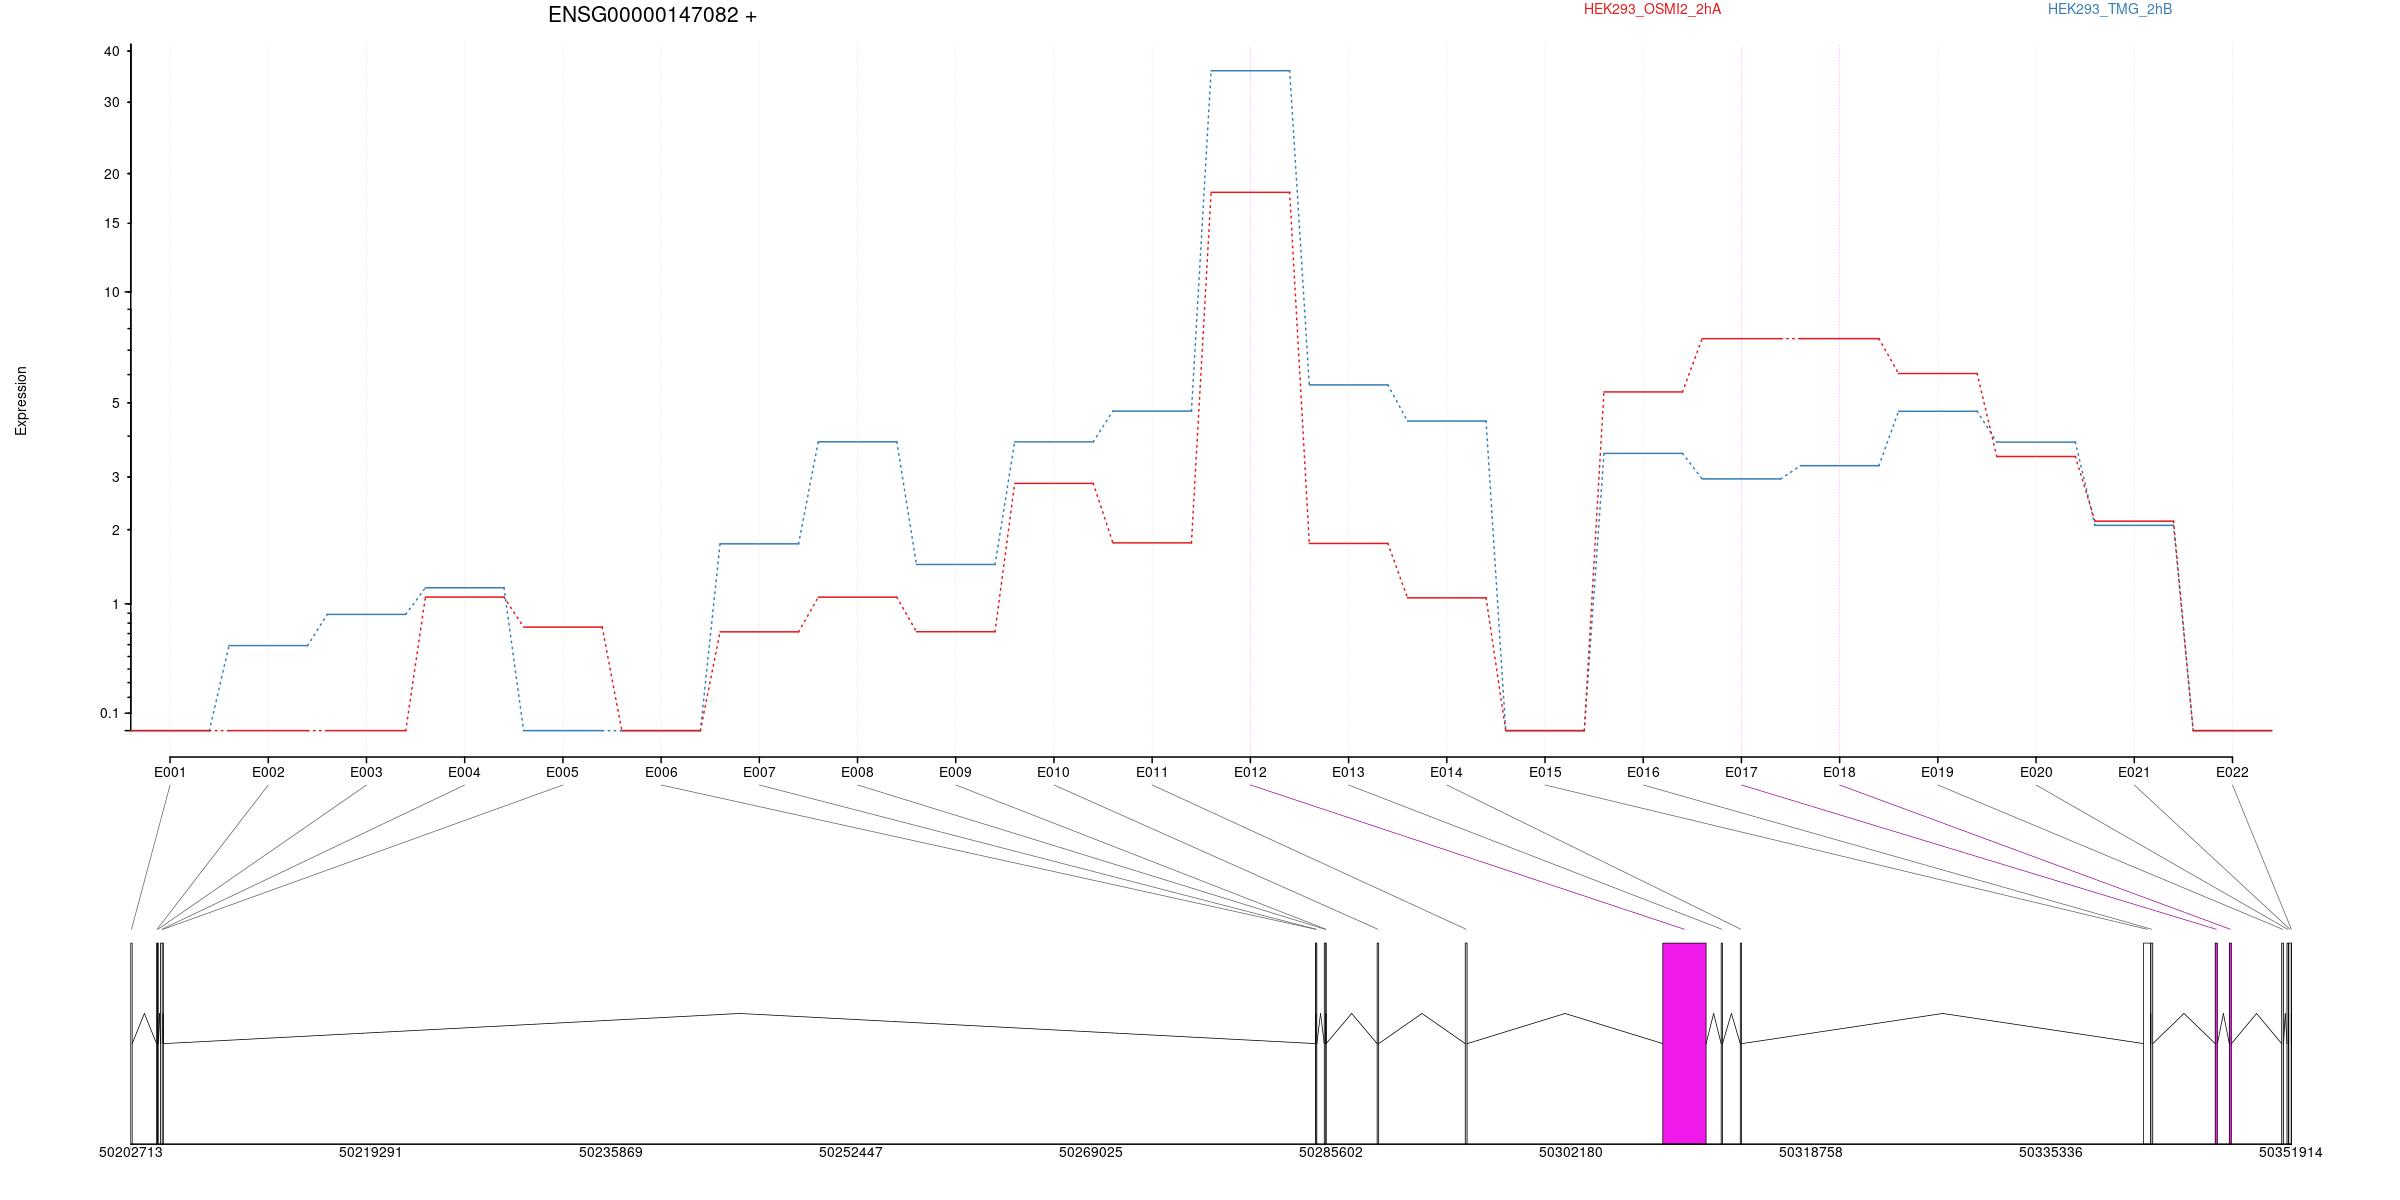Image resolution: width=2400 pixels, height=1200 pixels.
Task: Click y-axis tick value 20
Action: tap(112, 174)
